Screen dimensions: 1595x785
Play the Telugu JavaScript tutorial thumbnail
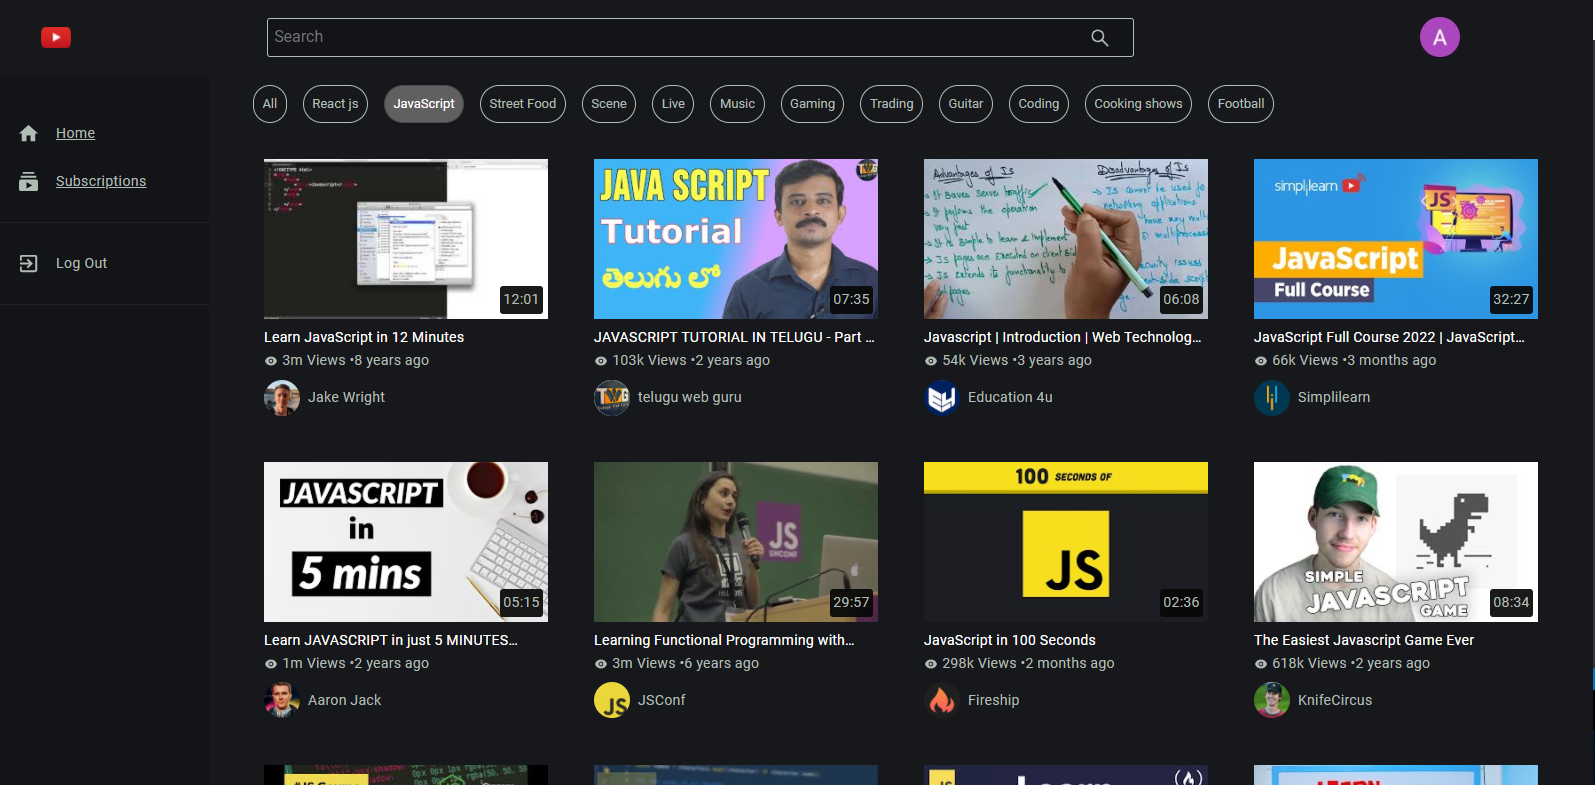[736, 239]
